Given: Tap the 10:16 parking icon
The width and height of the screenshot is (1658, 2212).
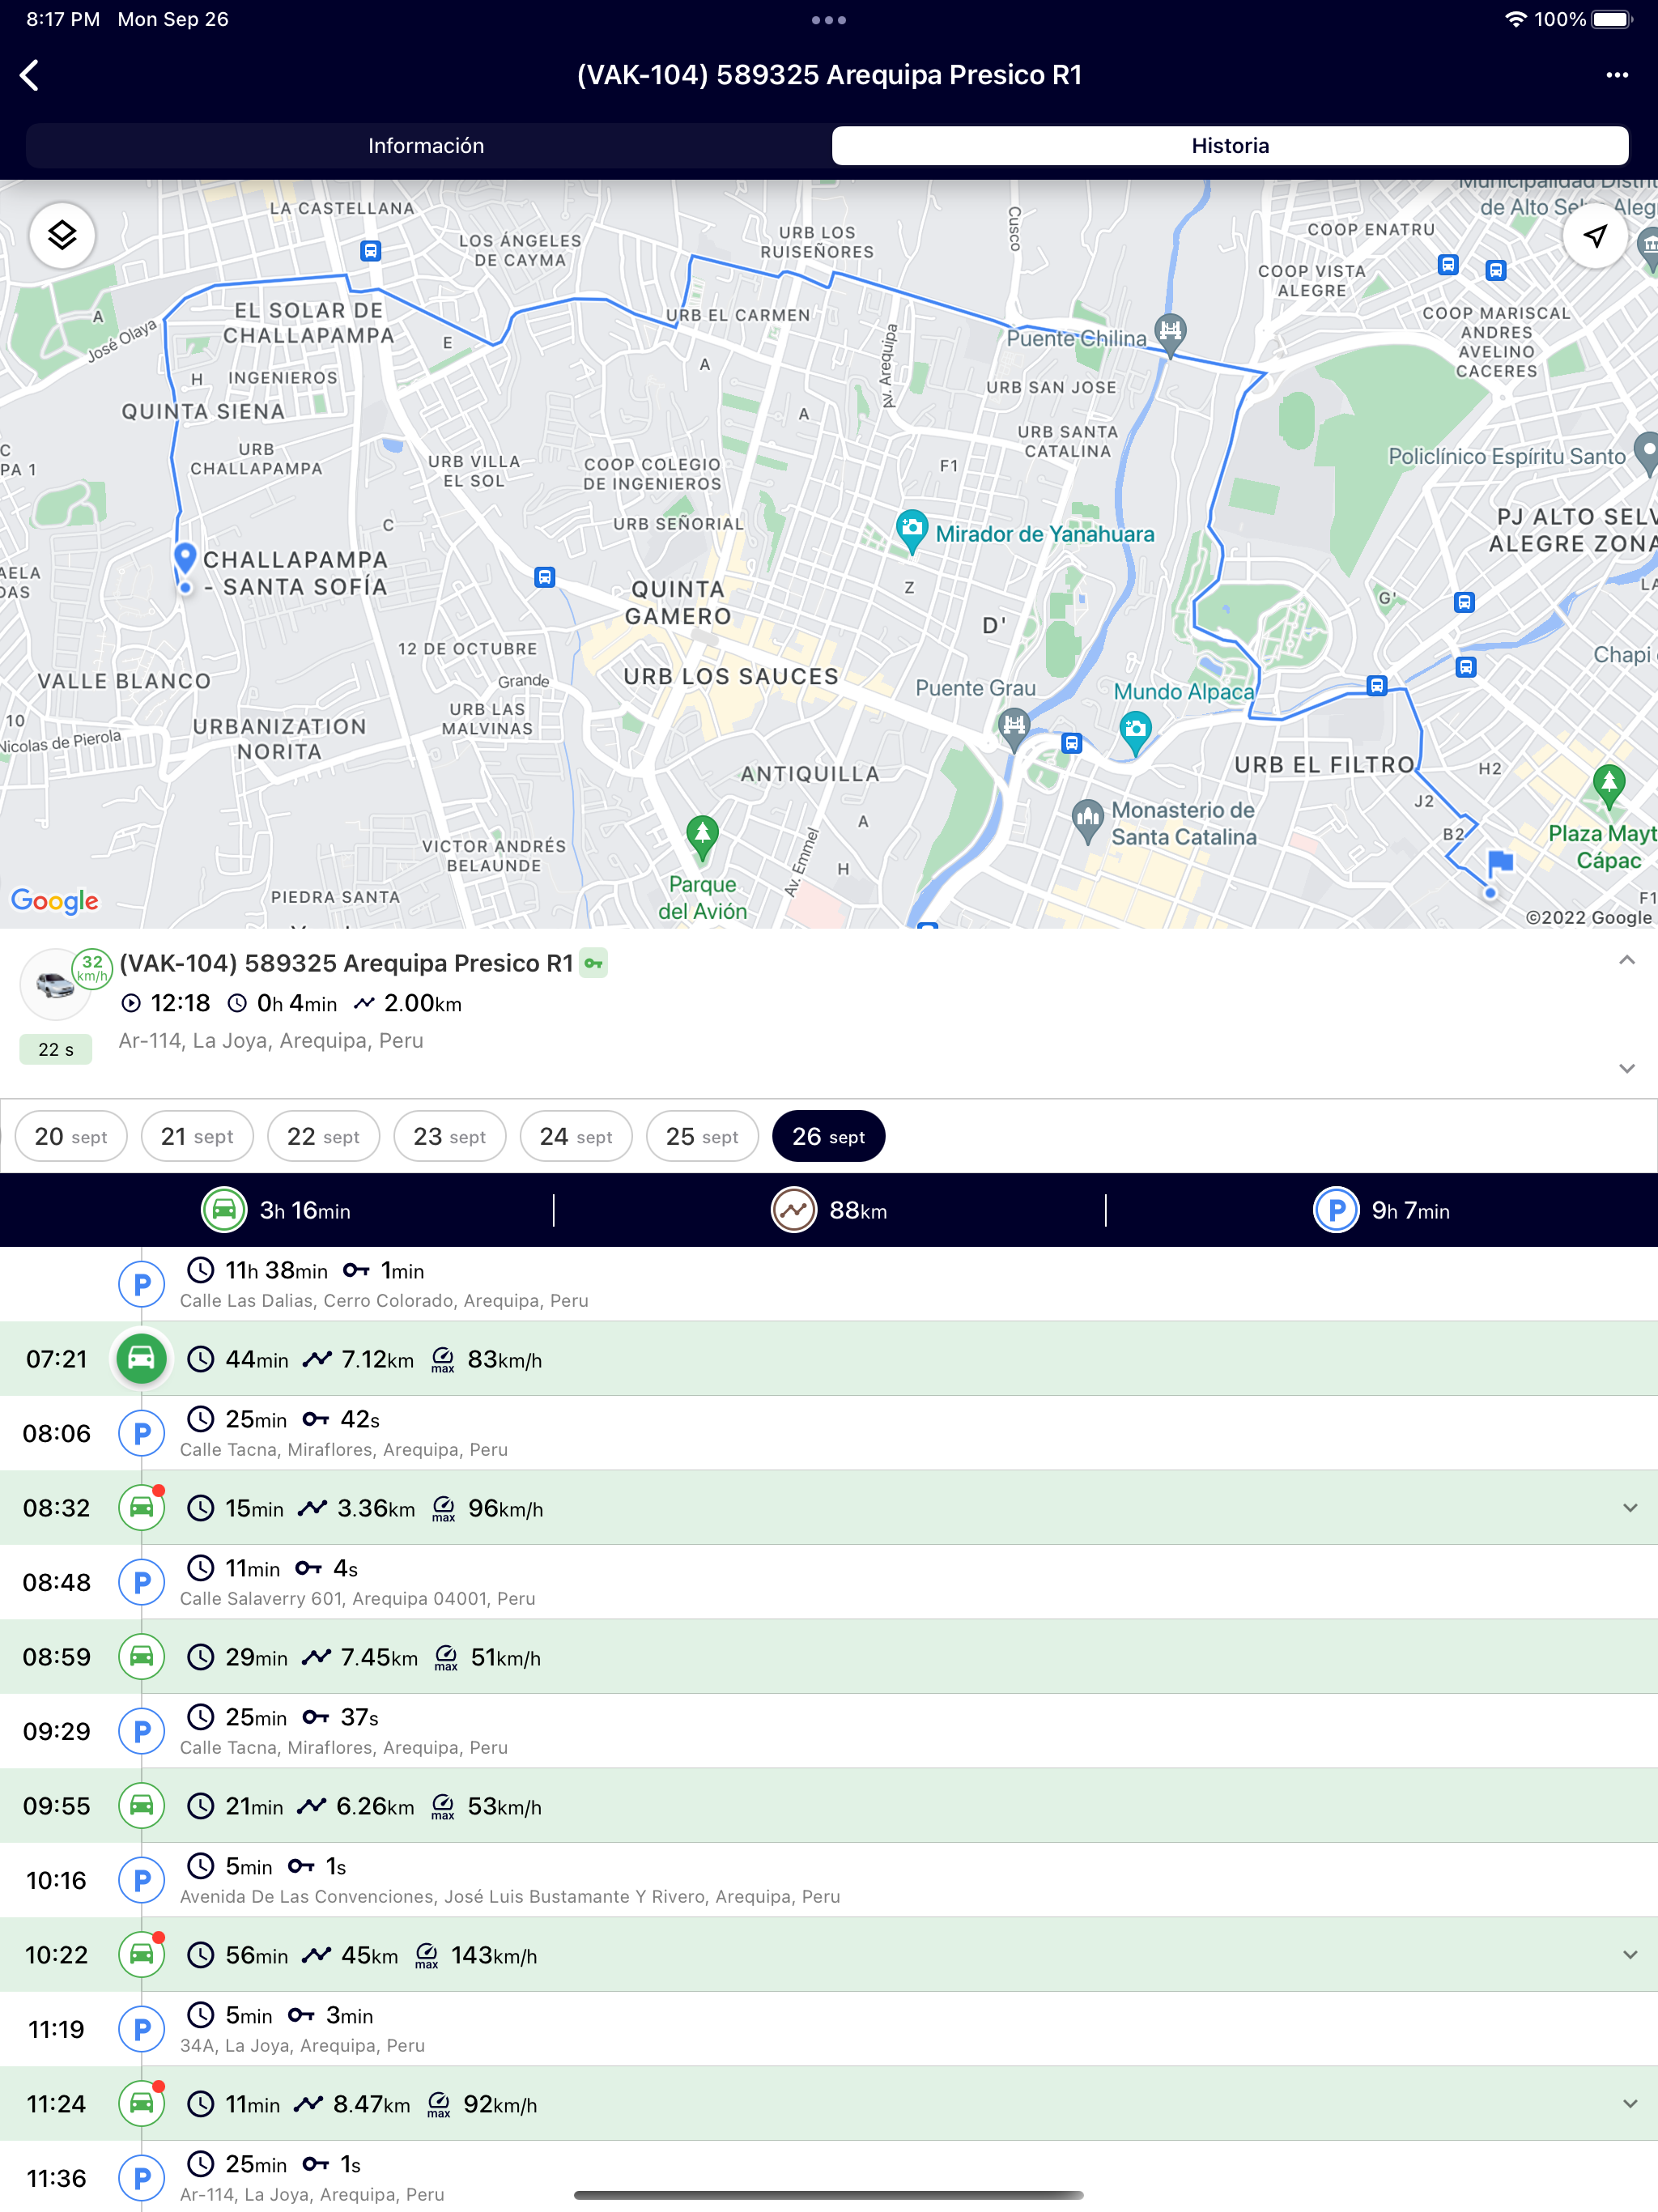Looking at the screenshot, I should point(142,1881).
